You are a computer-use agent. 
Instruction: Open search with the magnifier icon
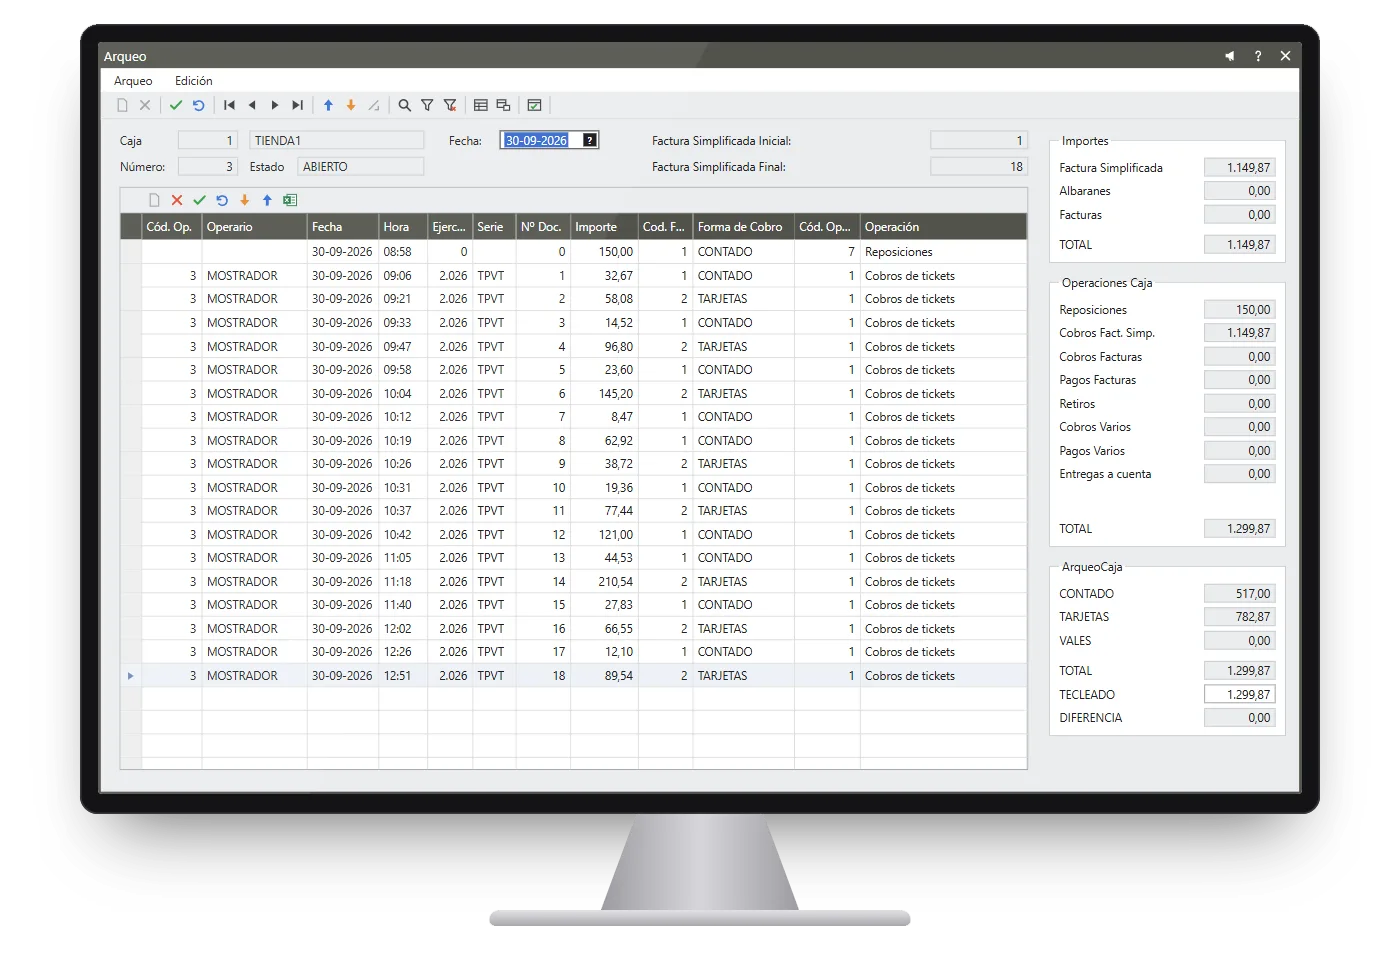coord(404,105)
